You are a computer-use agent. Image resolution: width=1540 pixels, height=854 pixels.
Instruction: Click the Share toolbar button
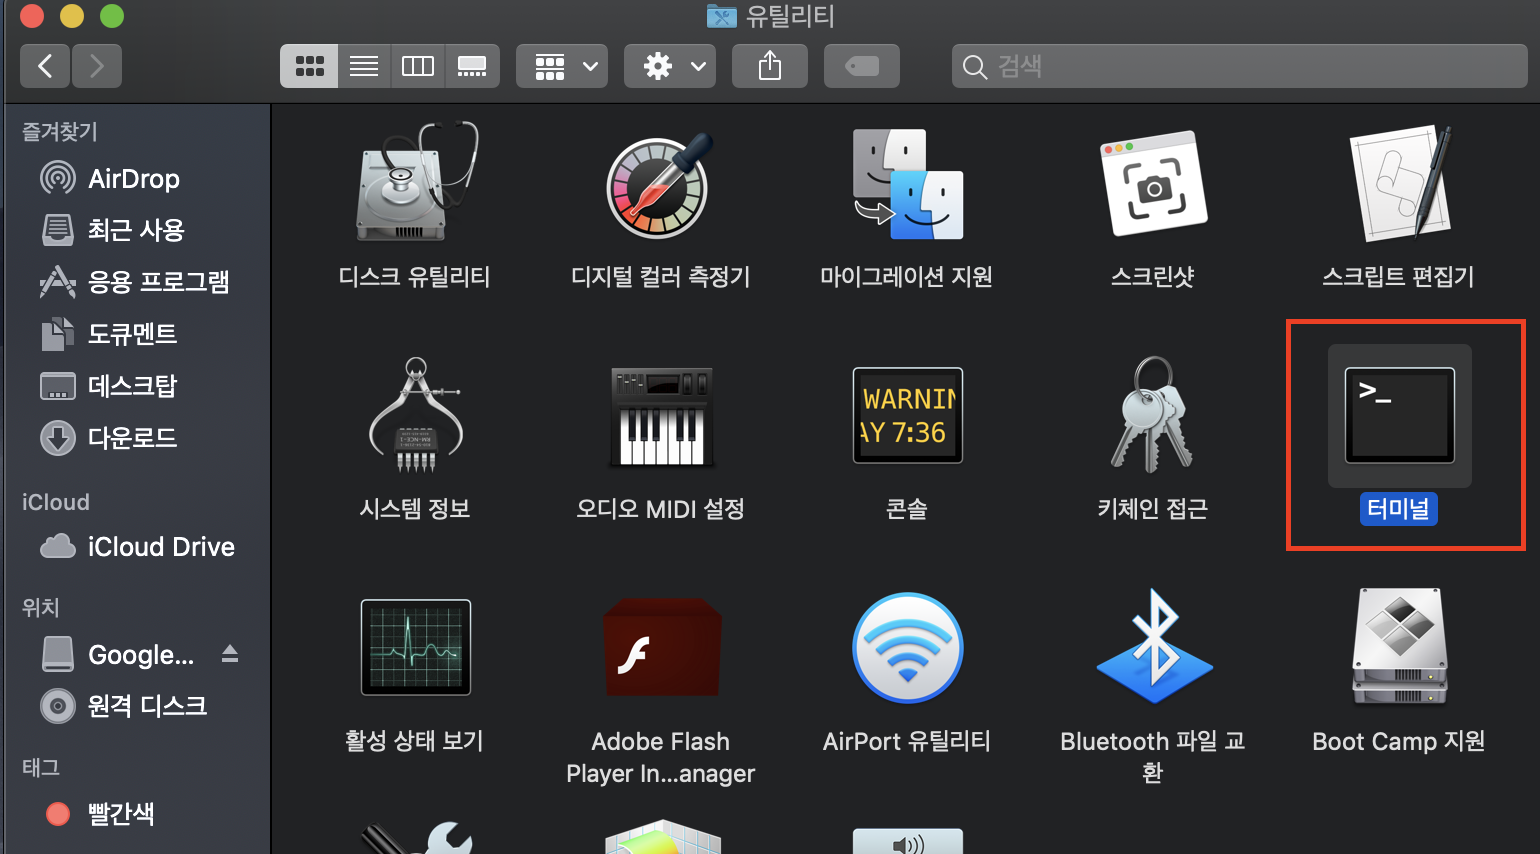coord(770,66)
